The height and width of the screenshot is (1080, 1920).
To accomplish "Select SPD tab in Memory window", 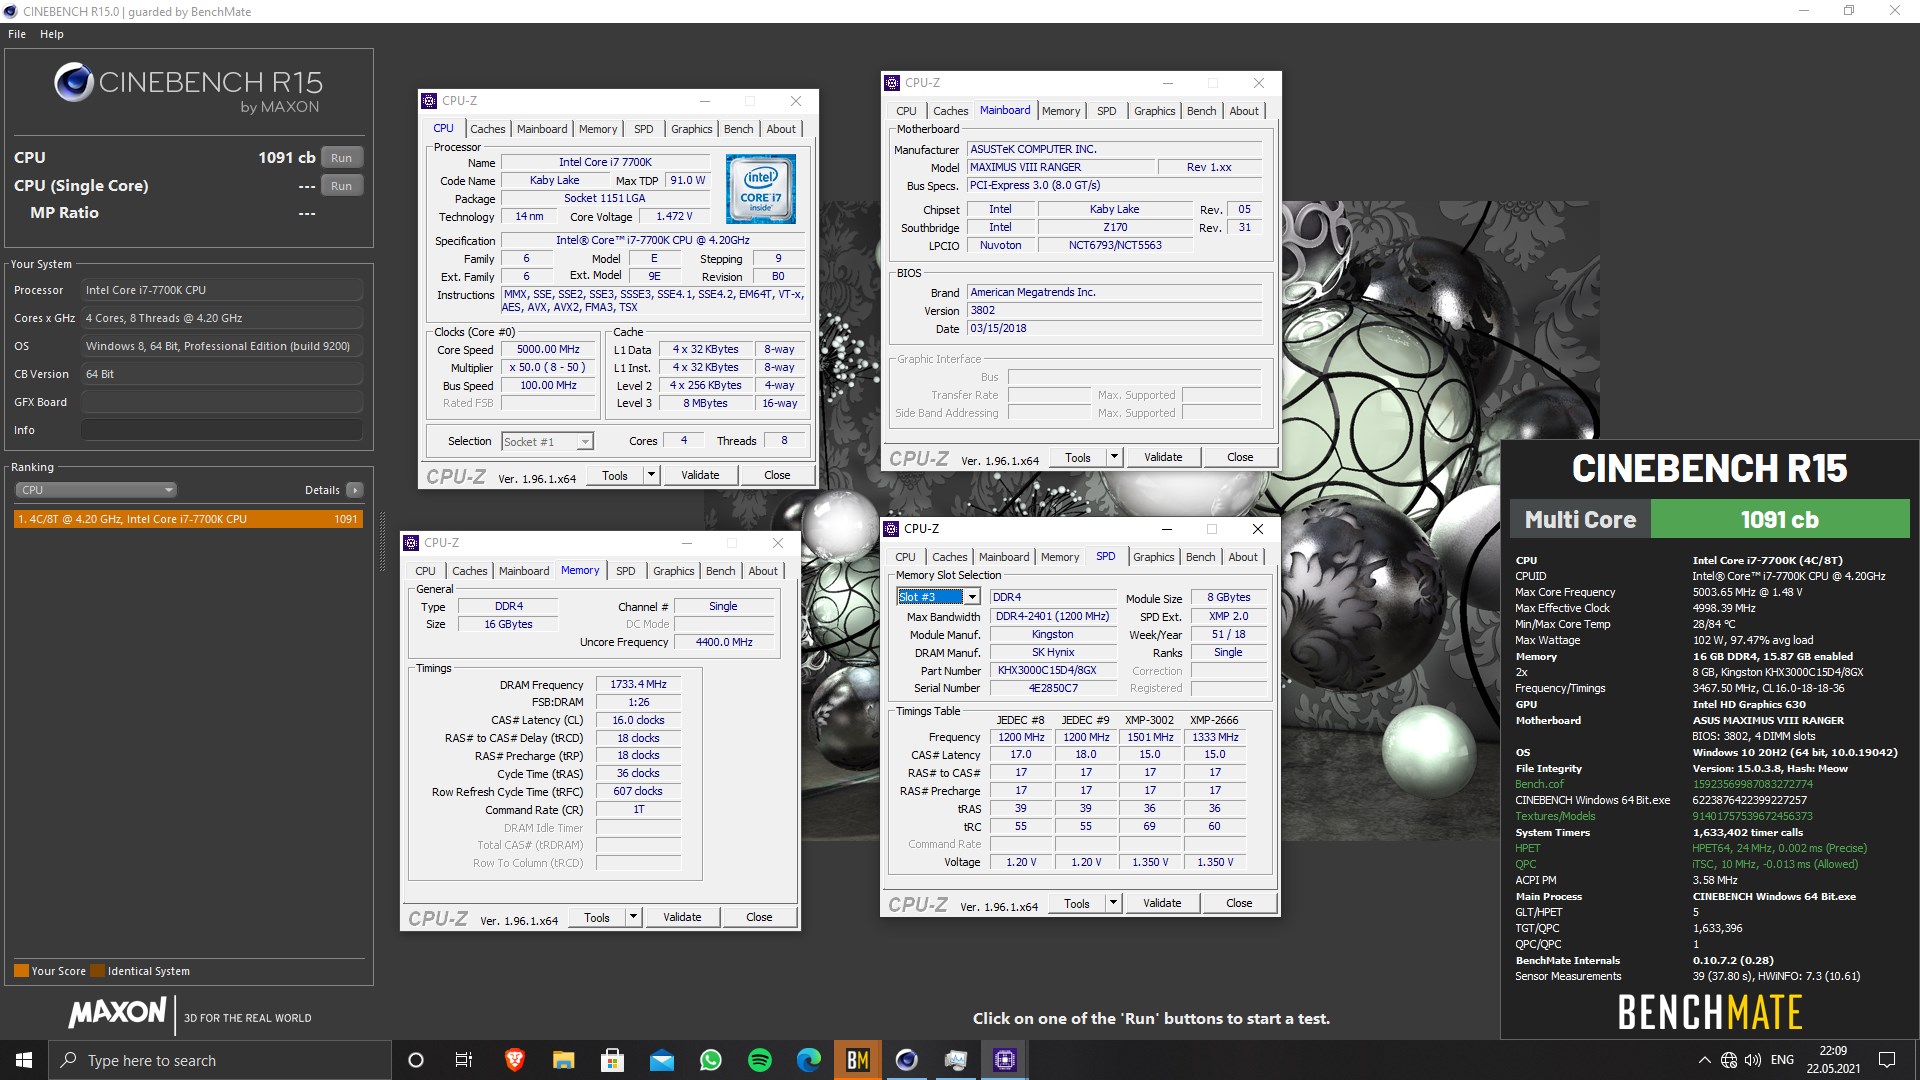I will [x=625, y=571].
